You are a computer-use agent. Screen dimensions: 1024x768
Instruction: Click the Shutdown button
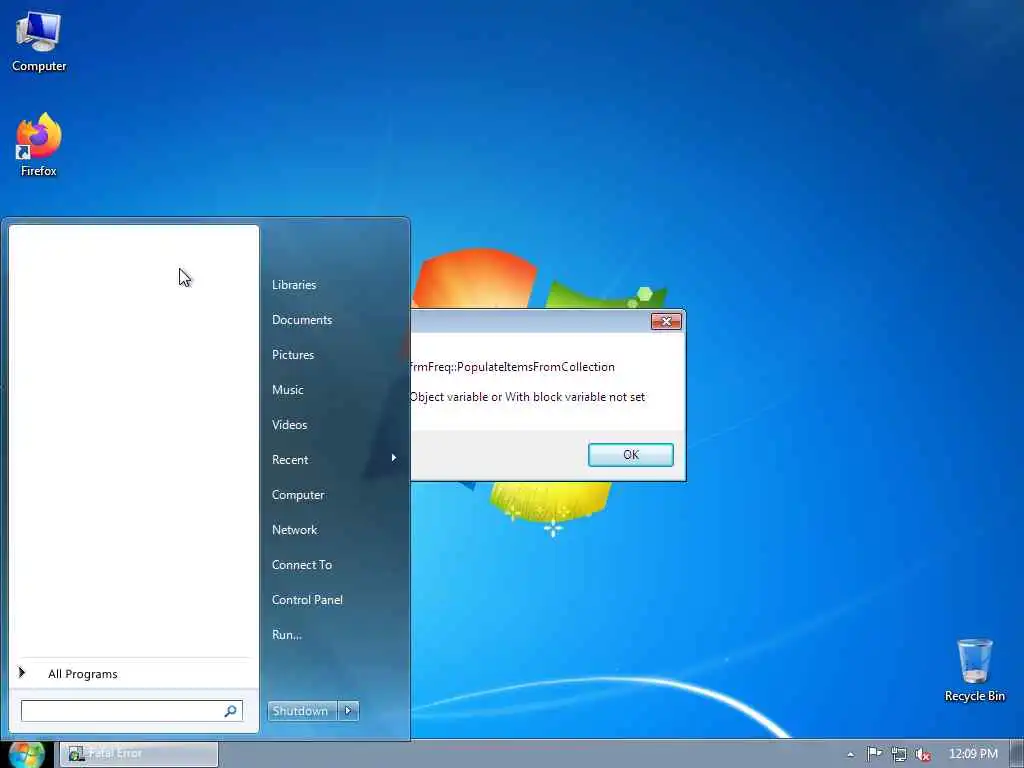pos(302,711)
